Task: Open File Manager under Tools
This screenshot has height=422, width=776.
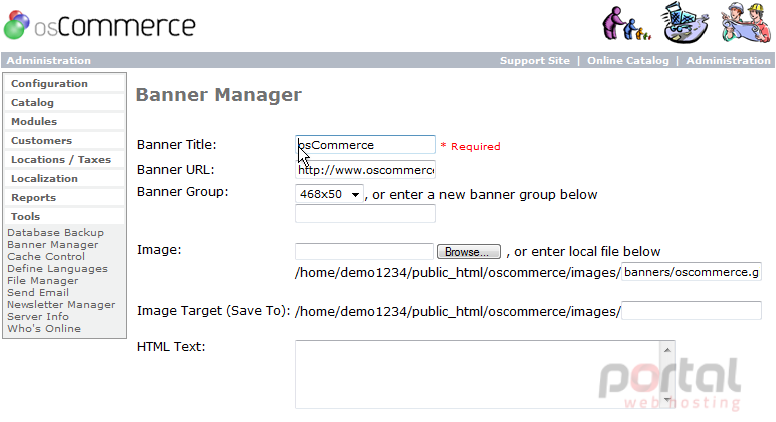Action: tap(43, 281)
